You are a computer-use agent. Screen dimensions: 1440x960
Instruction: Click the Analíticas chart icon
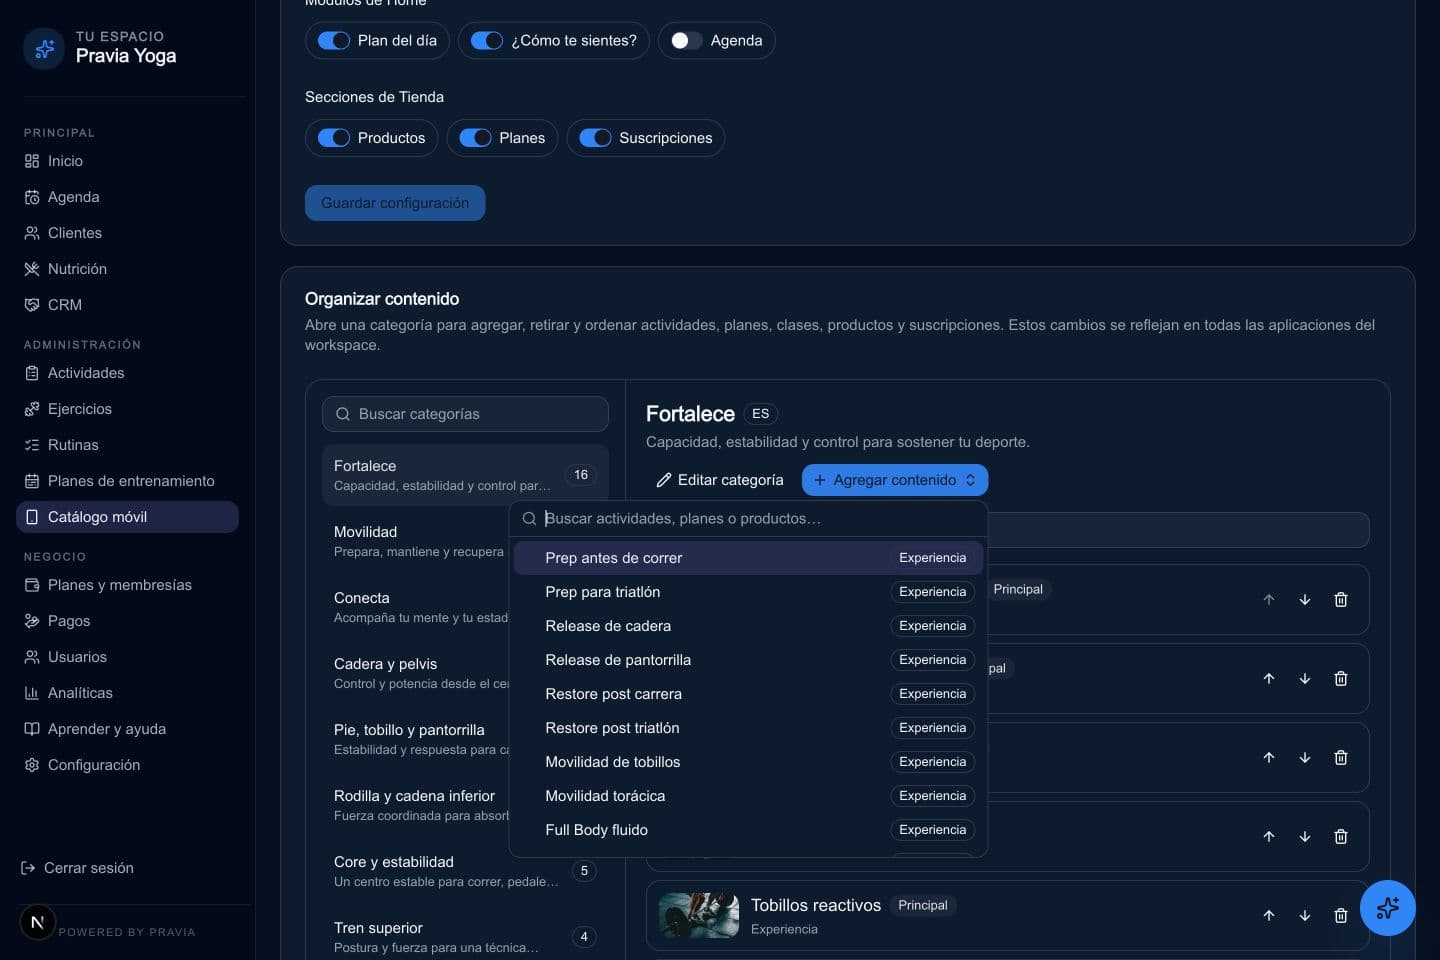tap(32, 693)
